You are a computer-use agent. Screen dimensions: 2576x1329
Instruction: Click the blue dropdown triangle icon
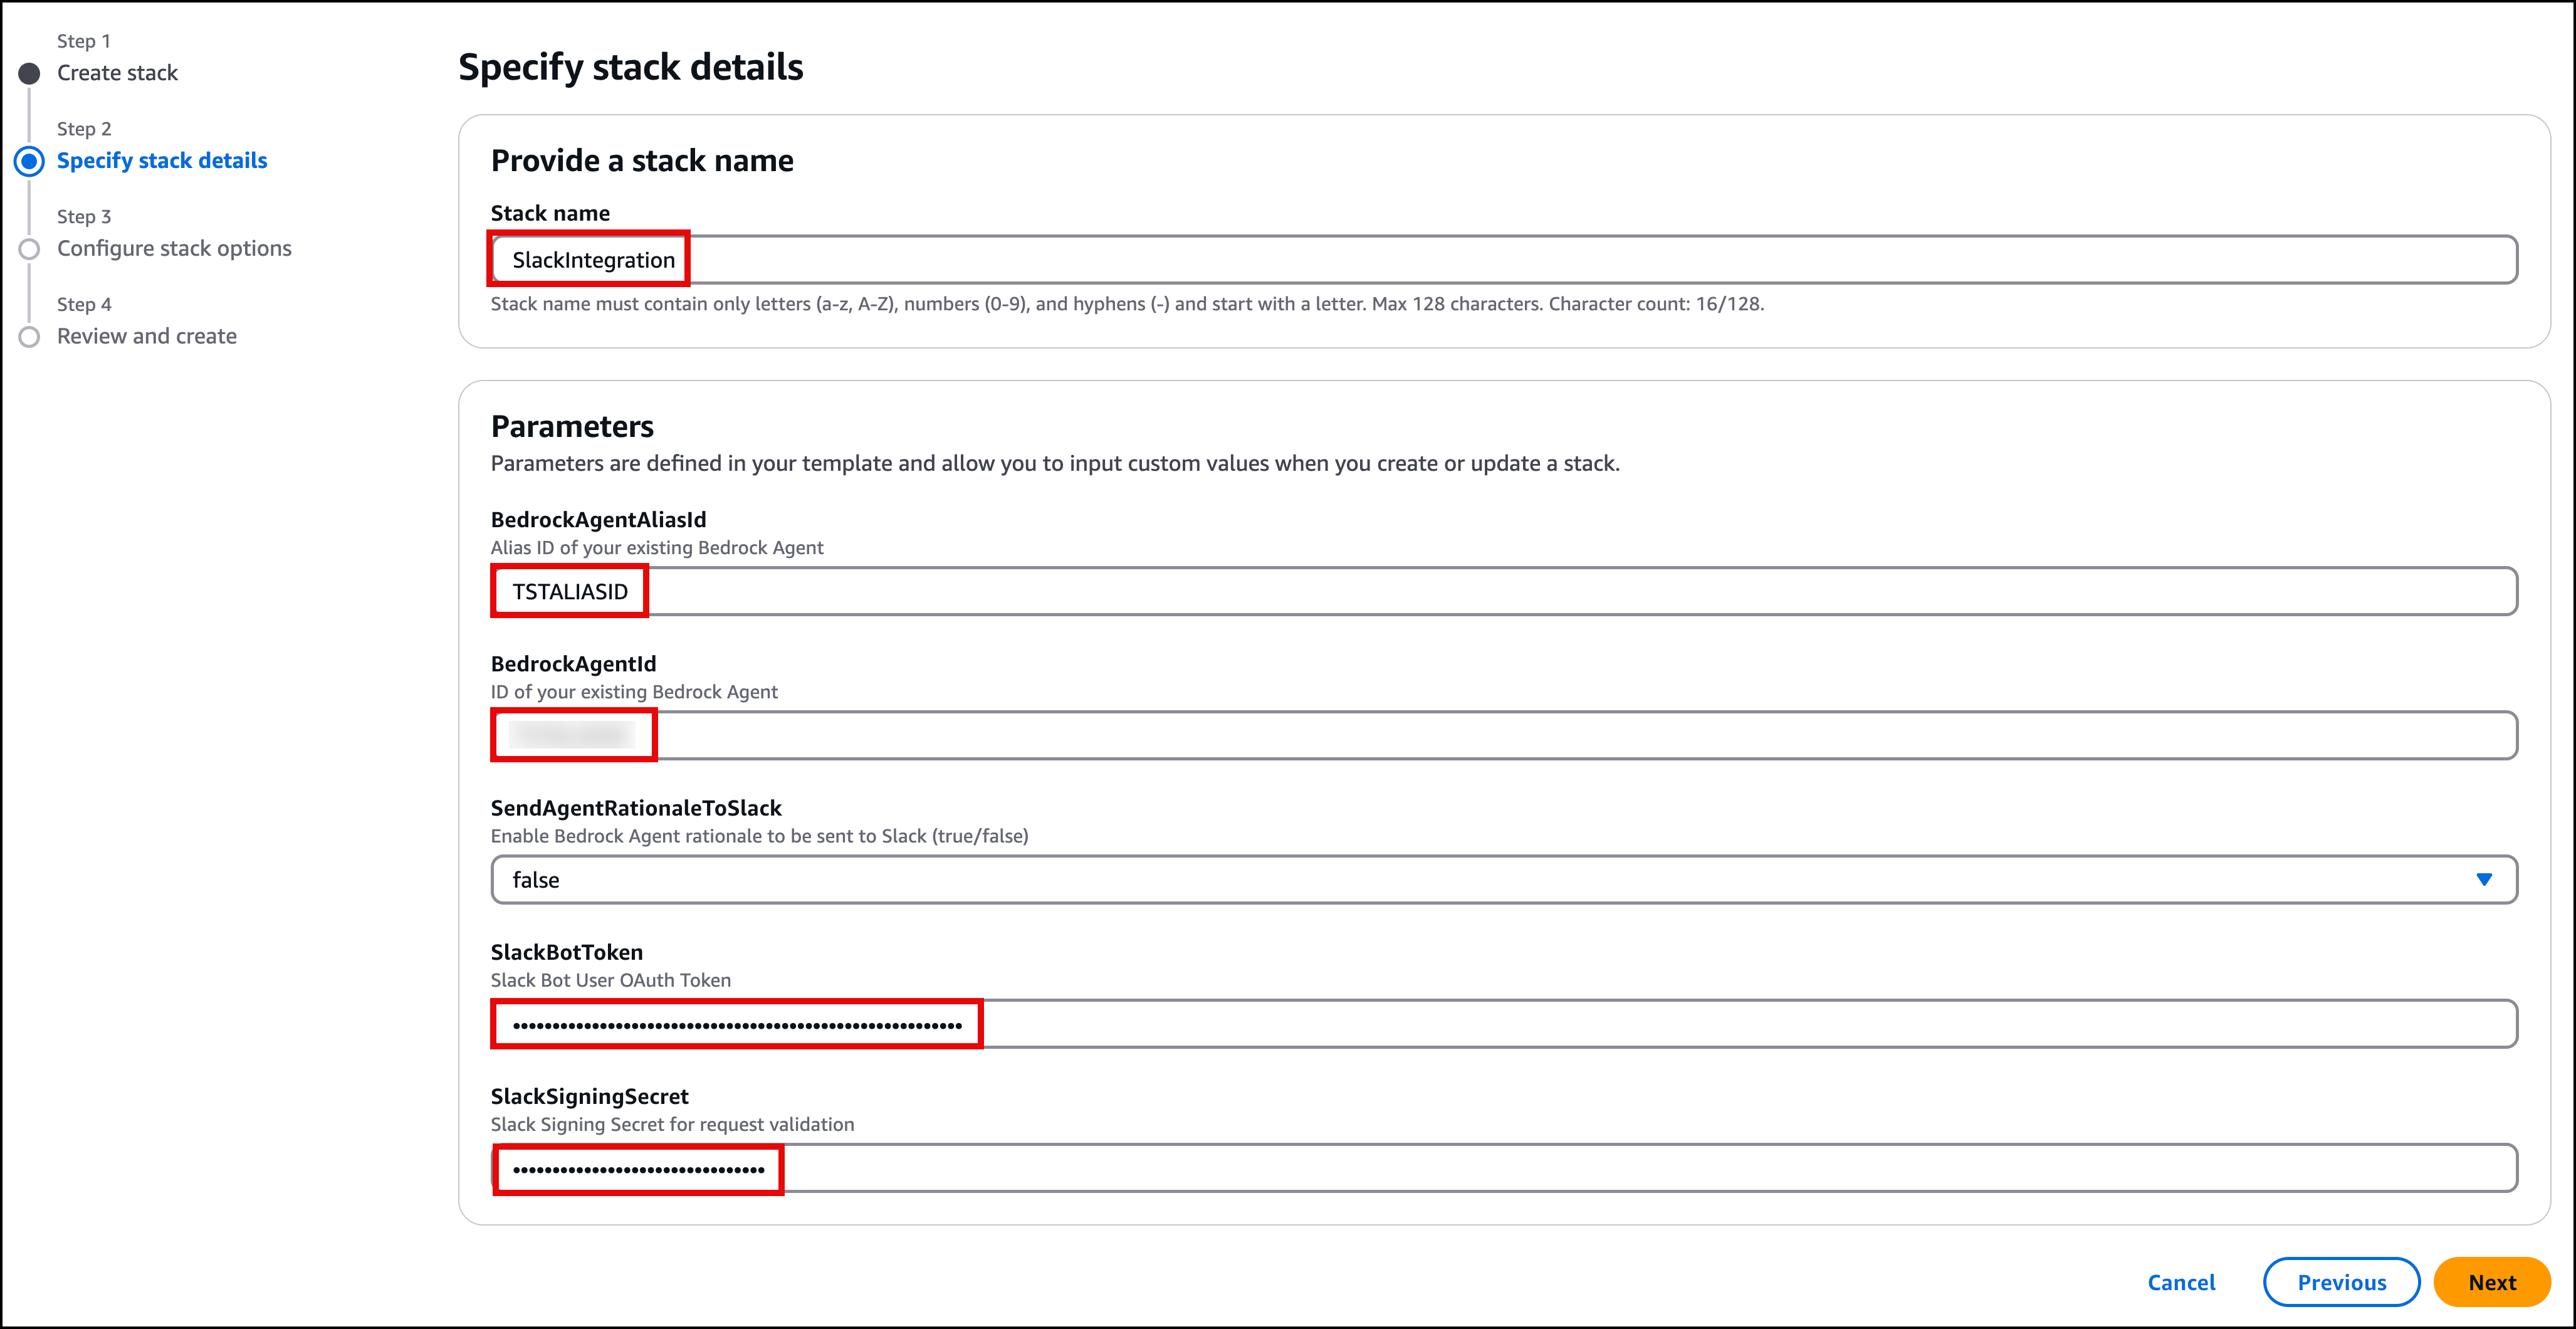(x=2484, y=880)
